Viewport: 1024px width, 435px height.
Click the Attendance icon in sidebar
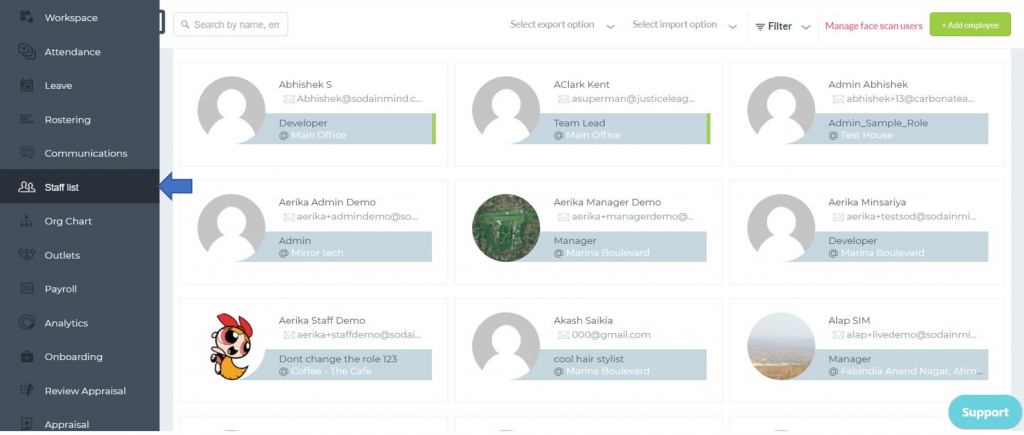[x=27, y=52]
